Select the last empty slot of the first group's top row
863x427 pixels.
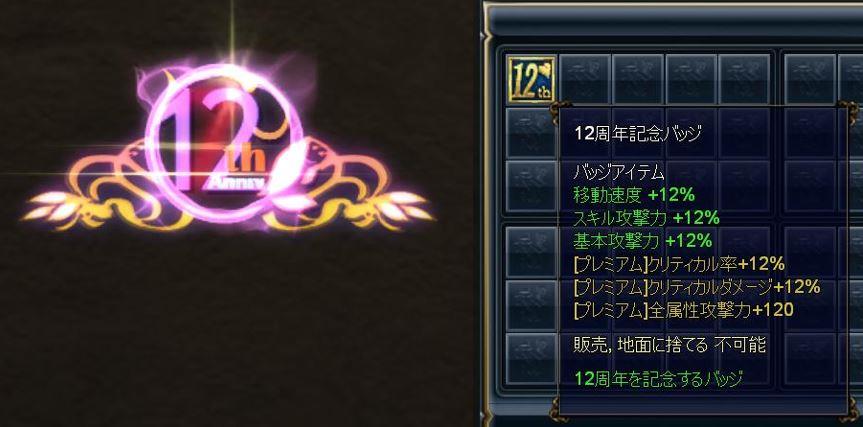pyautogui.click(x=744, y=79)
